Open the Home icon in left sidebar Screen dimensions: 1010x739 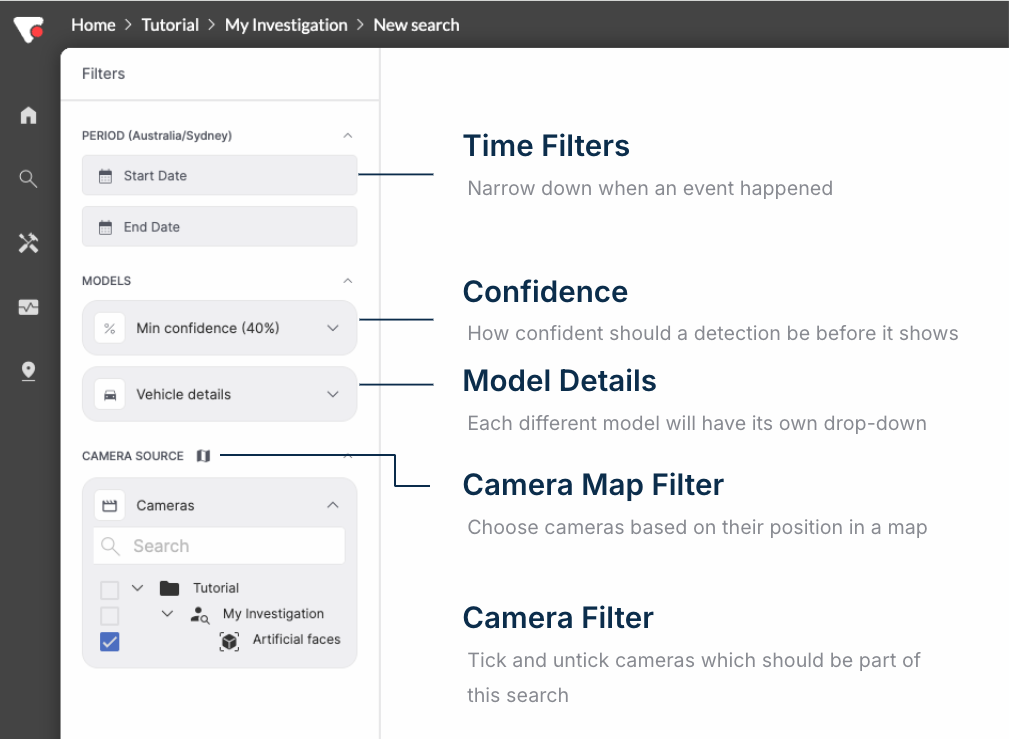click(x=28, y=115)
